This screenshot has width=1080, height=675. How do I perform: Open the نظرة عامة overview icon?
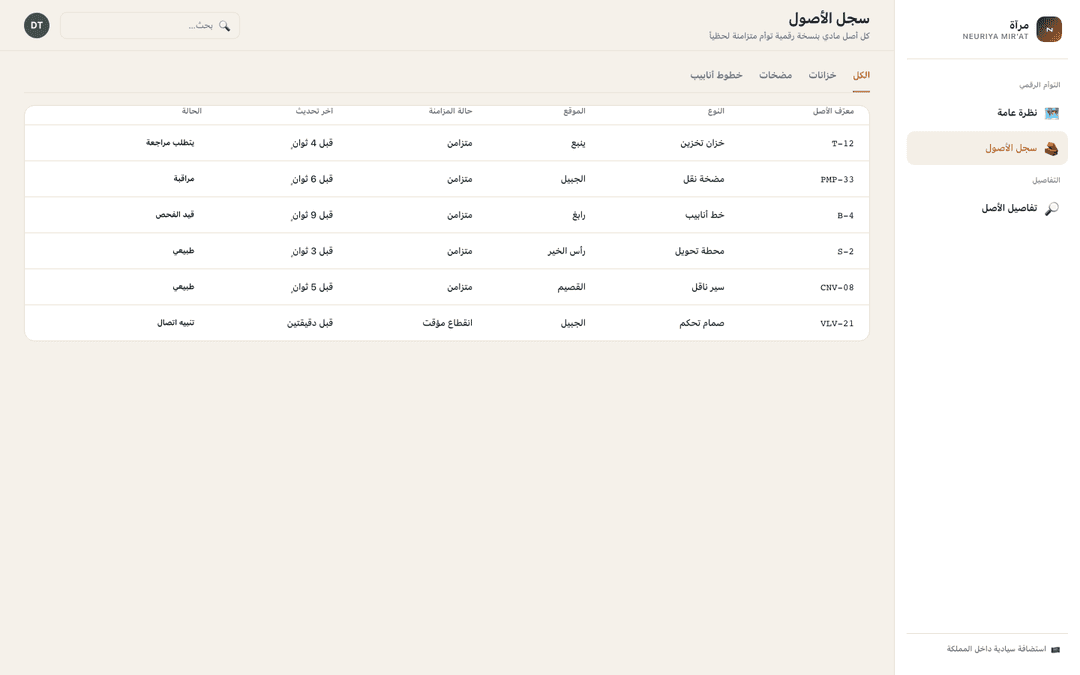[x=1051, y=113]
